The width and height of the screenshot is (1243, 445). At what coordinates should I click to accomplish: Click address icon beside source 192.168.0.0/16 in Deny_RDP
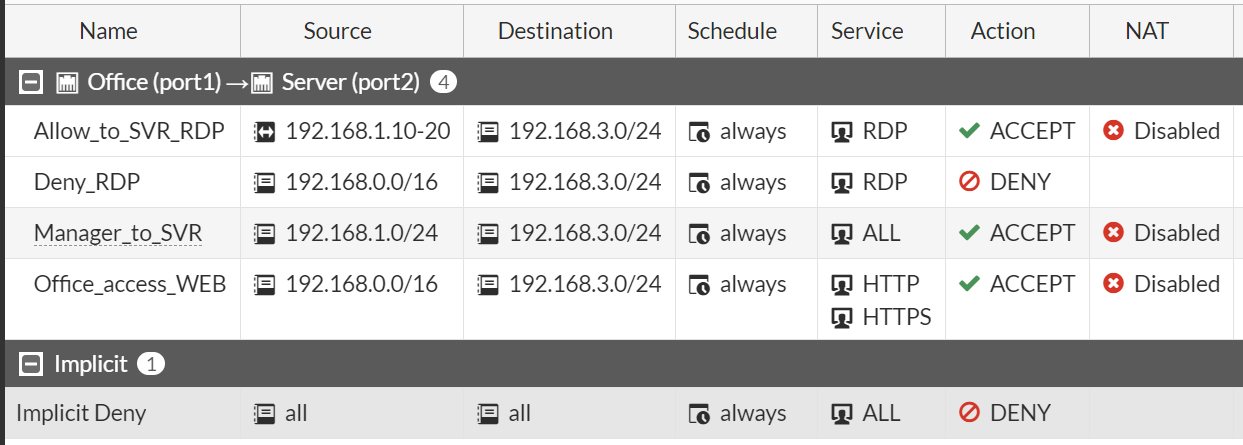[x=265, y=182]
